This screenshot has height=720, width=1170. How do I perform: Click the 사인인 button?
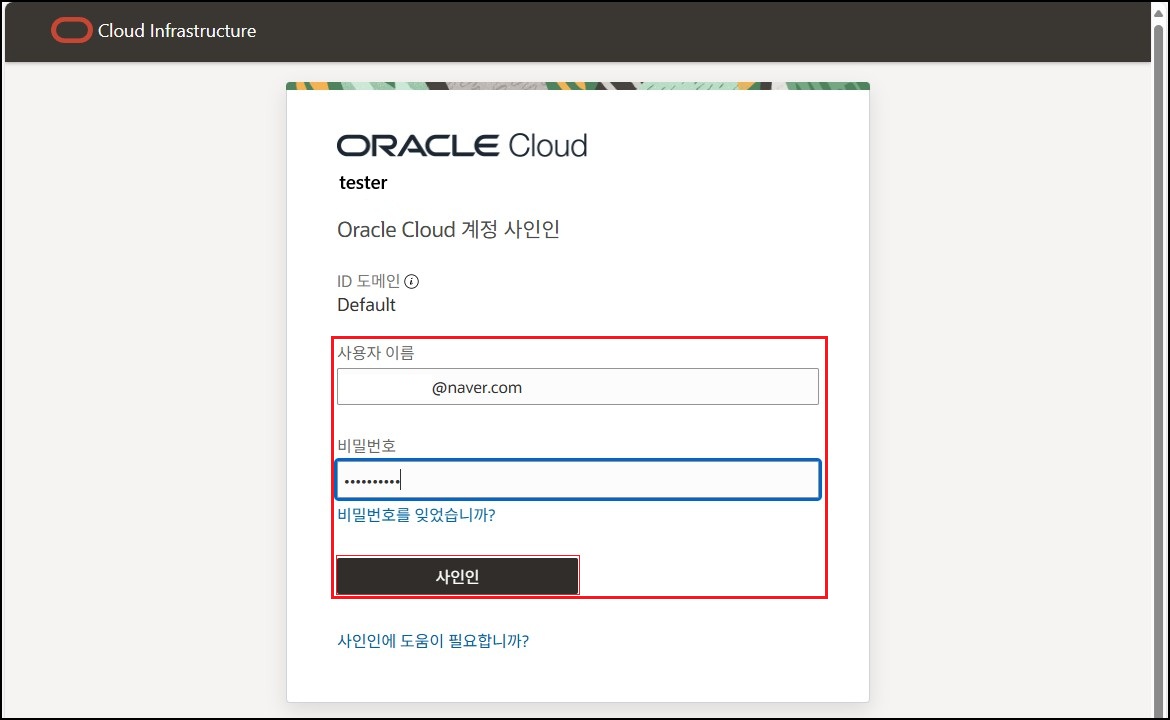click(457, 576)
